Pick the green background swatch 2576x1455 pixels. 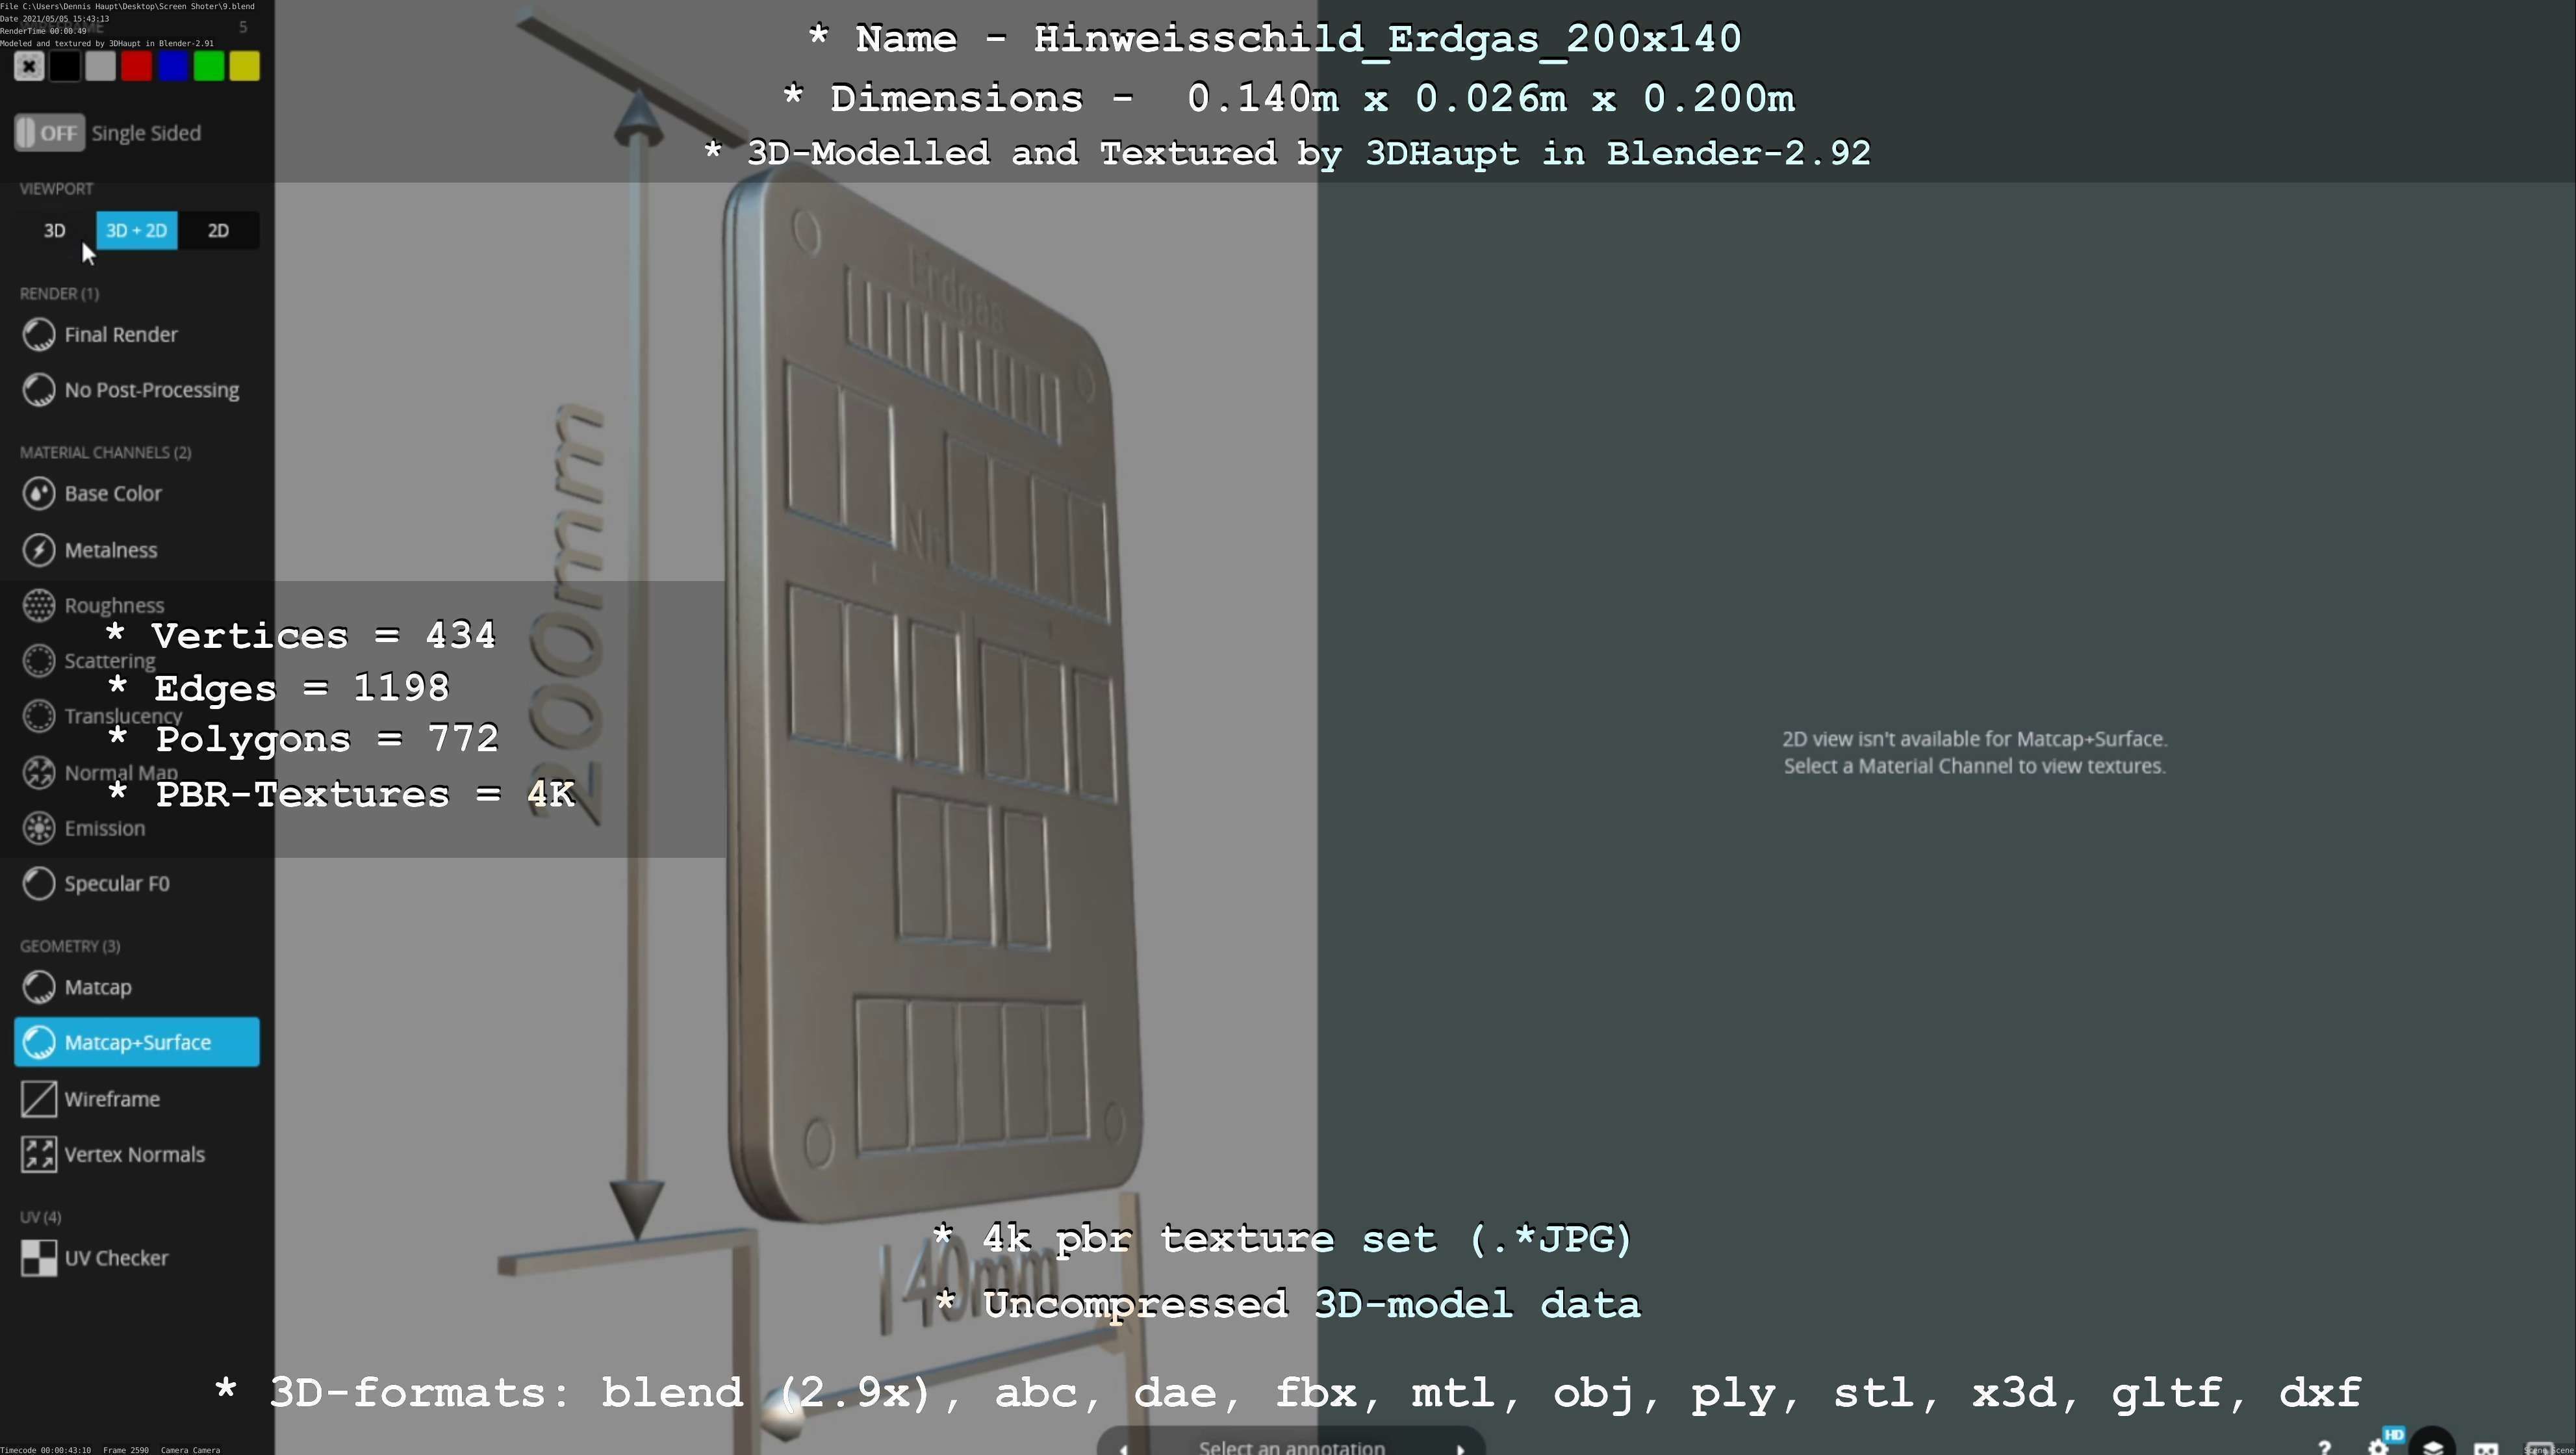209,67
